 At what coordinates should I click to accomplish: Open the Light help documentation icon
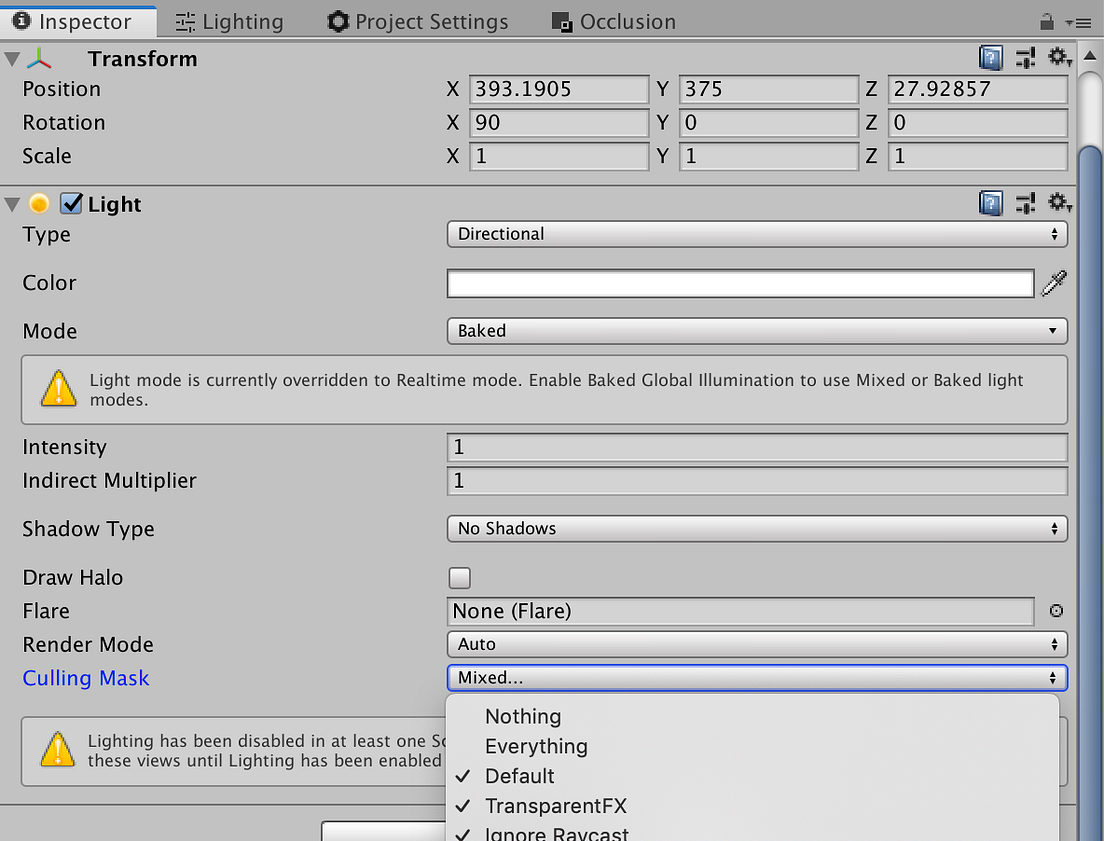click(990, 202)
